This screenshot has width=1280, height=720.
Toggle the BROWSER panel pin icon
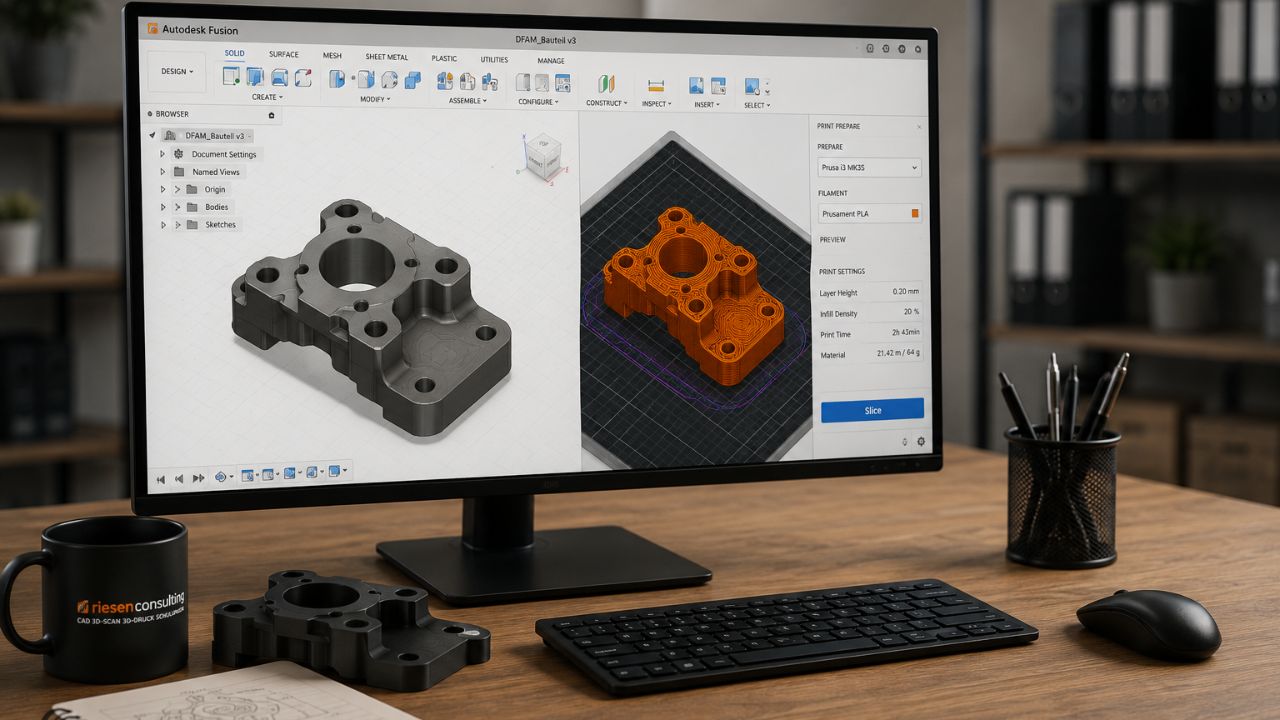[271, 115]
